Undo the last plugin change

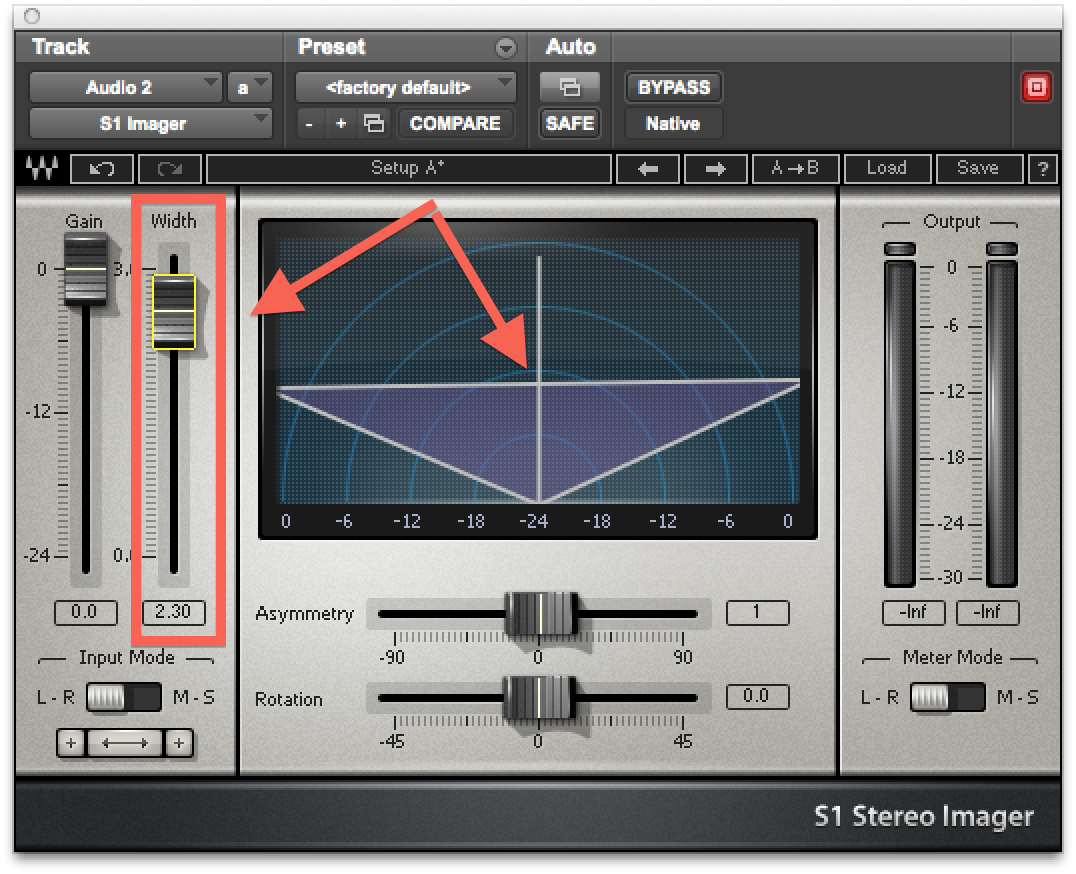[102, 169]
